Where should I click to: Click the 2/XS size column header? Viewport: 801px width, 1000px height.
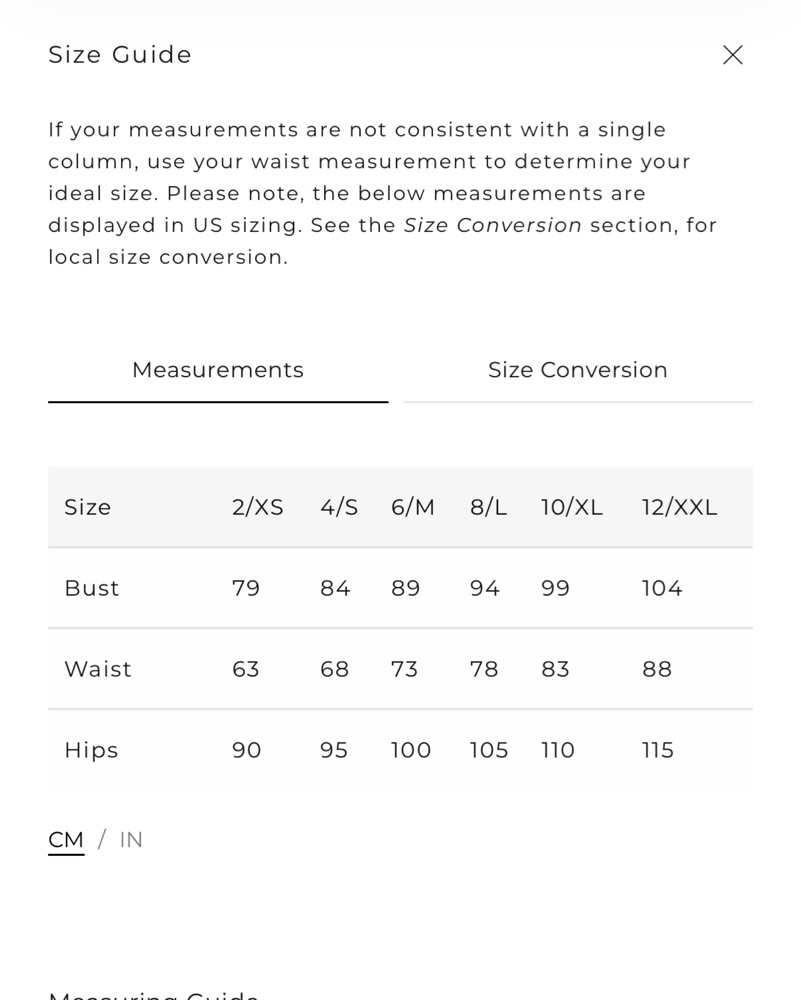[258, 508]
